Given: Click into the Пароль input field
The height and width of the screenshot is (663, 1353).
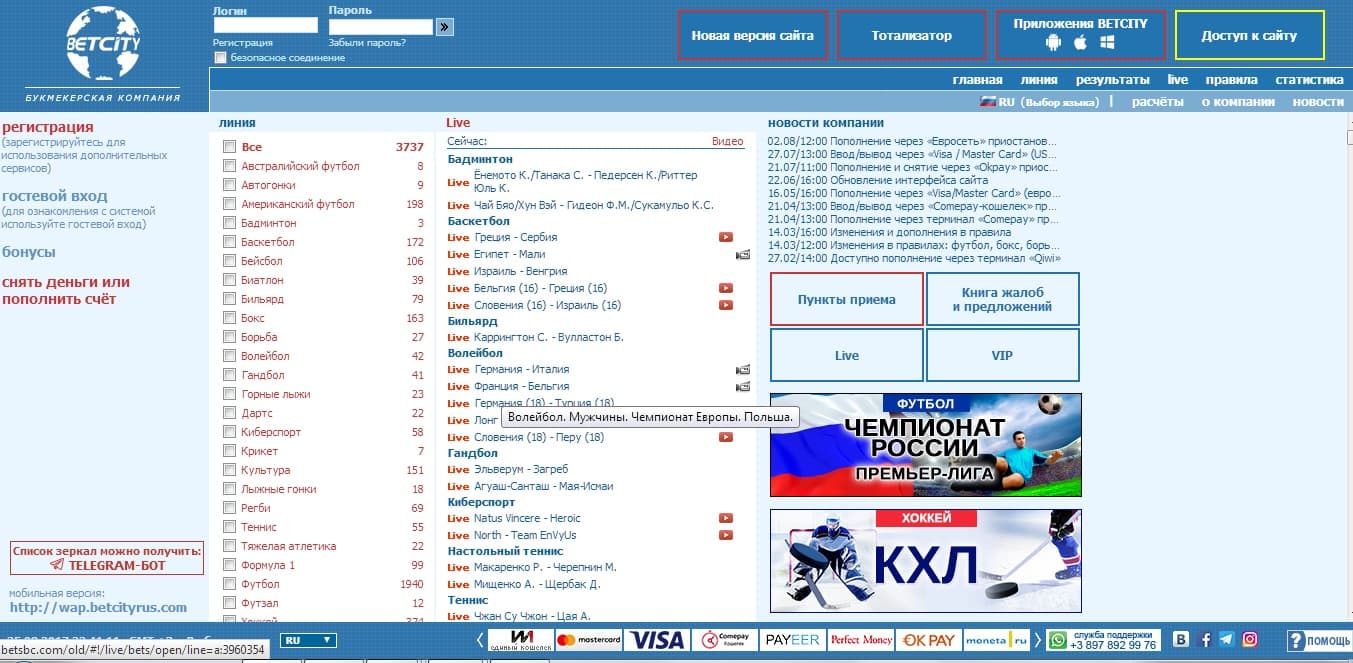Looking at the screenshot, I should [x=381, y=27].
